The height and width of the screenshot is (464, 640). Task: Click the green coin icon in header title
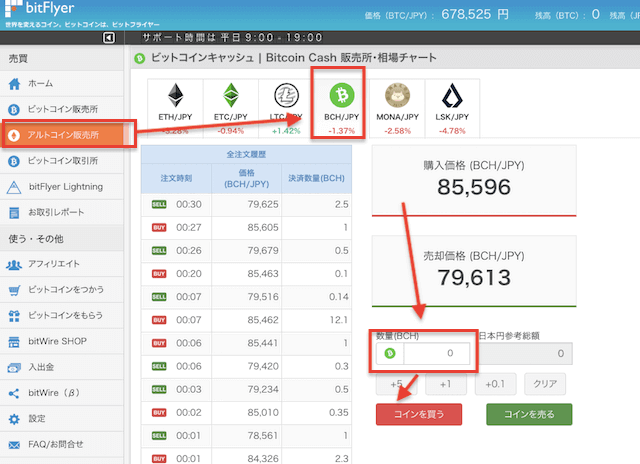[140, 58]
